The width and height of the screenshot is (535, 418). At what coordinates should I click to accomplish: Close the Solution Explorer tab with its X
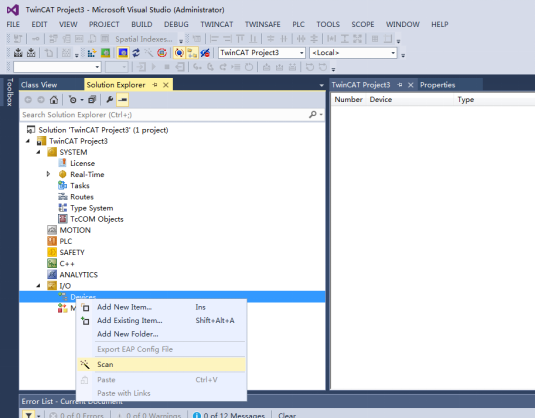coord(166,85)
